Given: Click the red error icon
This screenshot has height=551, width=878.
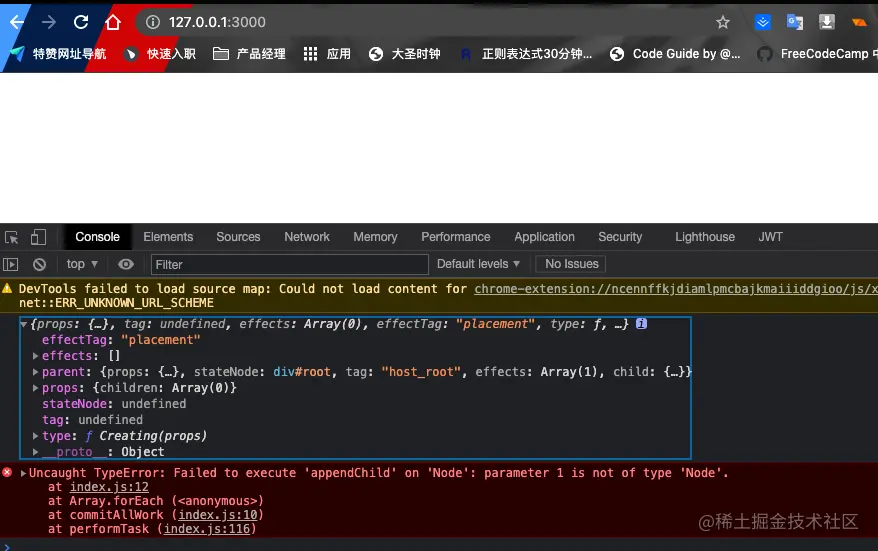Looking at the screenshot, I should (x=7, y=473).
